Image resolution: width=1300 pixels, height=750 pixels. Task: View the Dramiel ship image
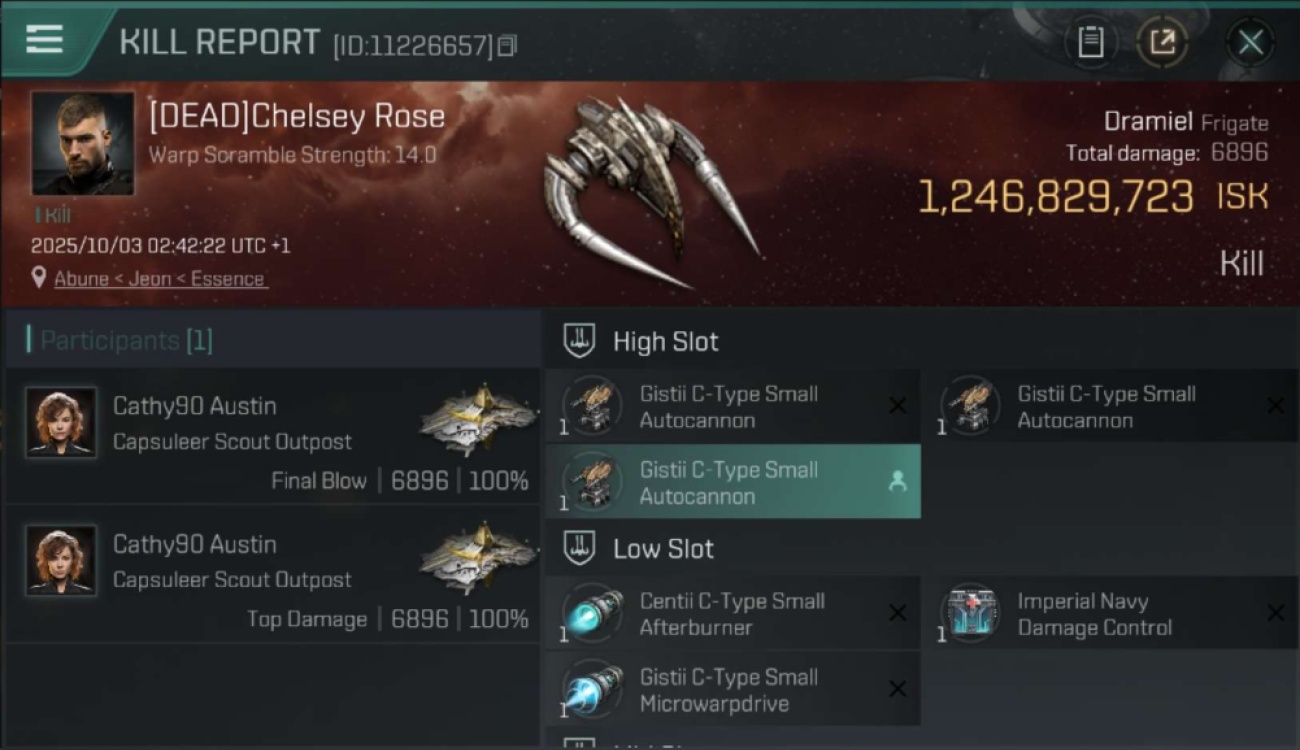point(650,192)
